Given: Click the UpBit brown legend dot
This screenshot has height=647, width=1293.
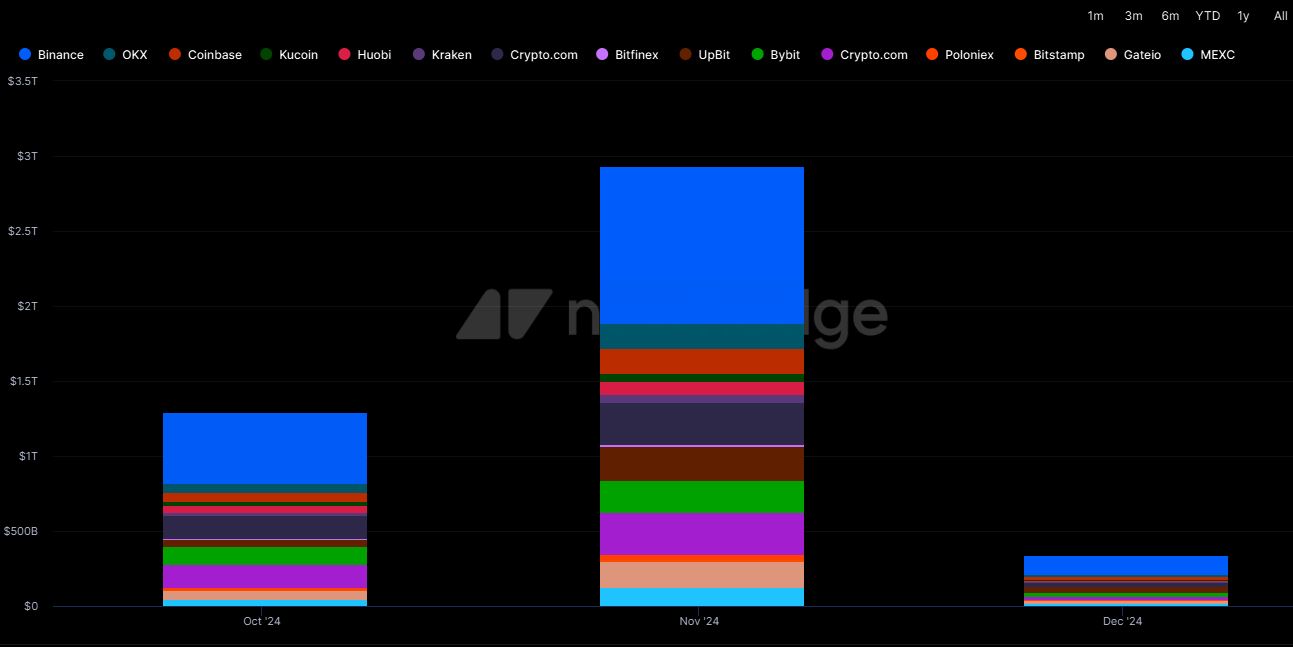Looking at the screenshot, I should (685, 55).
